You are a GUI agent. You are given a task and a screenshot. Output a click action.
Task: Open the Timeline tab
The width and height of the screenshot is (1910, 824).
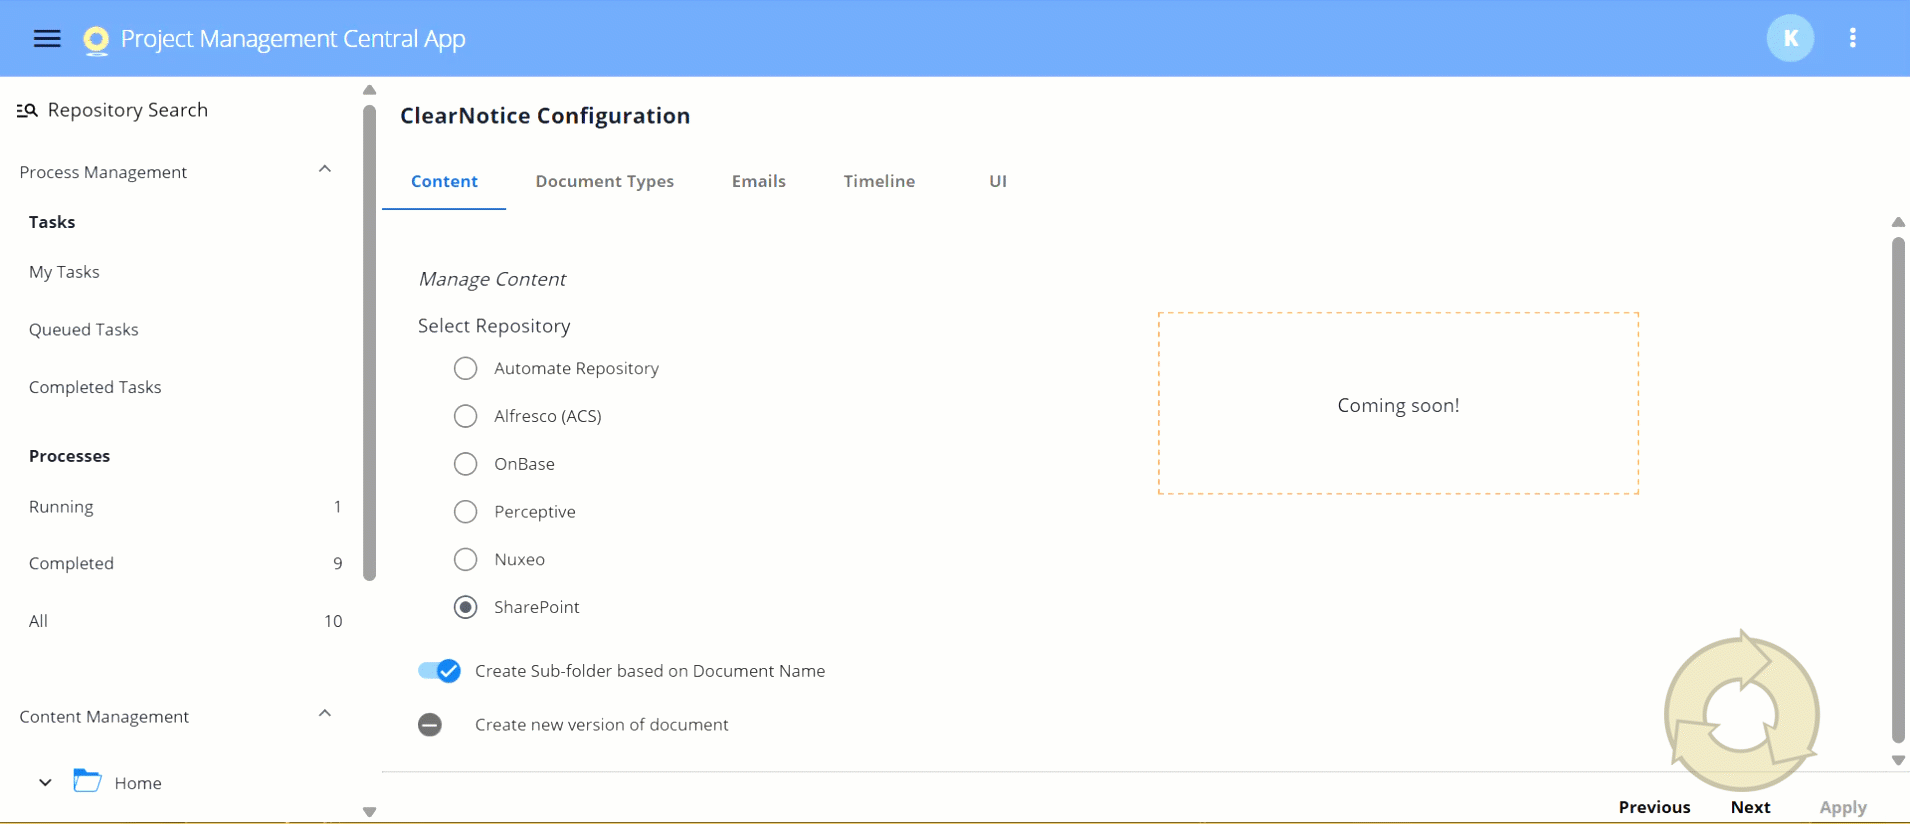click(879, 181)
